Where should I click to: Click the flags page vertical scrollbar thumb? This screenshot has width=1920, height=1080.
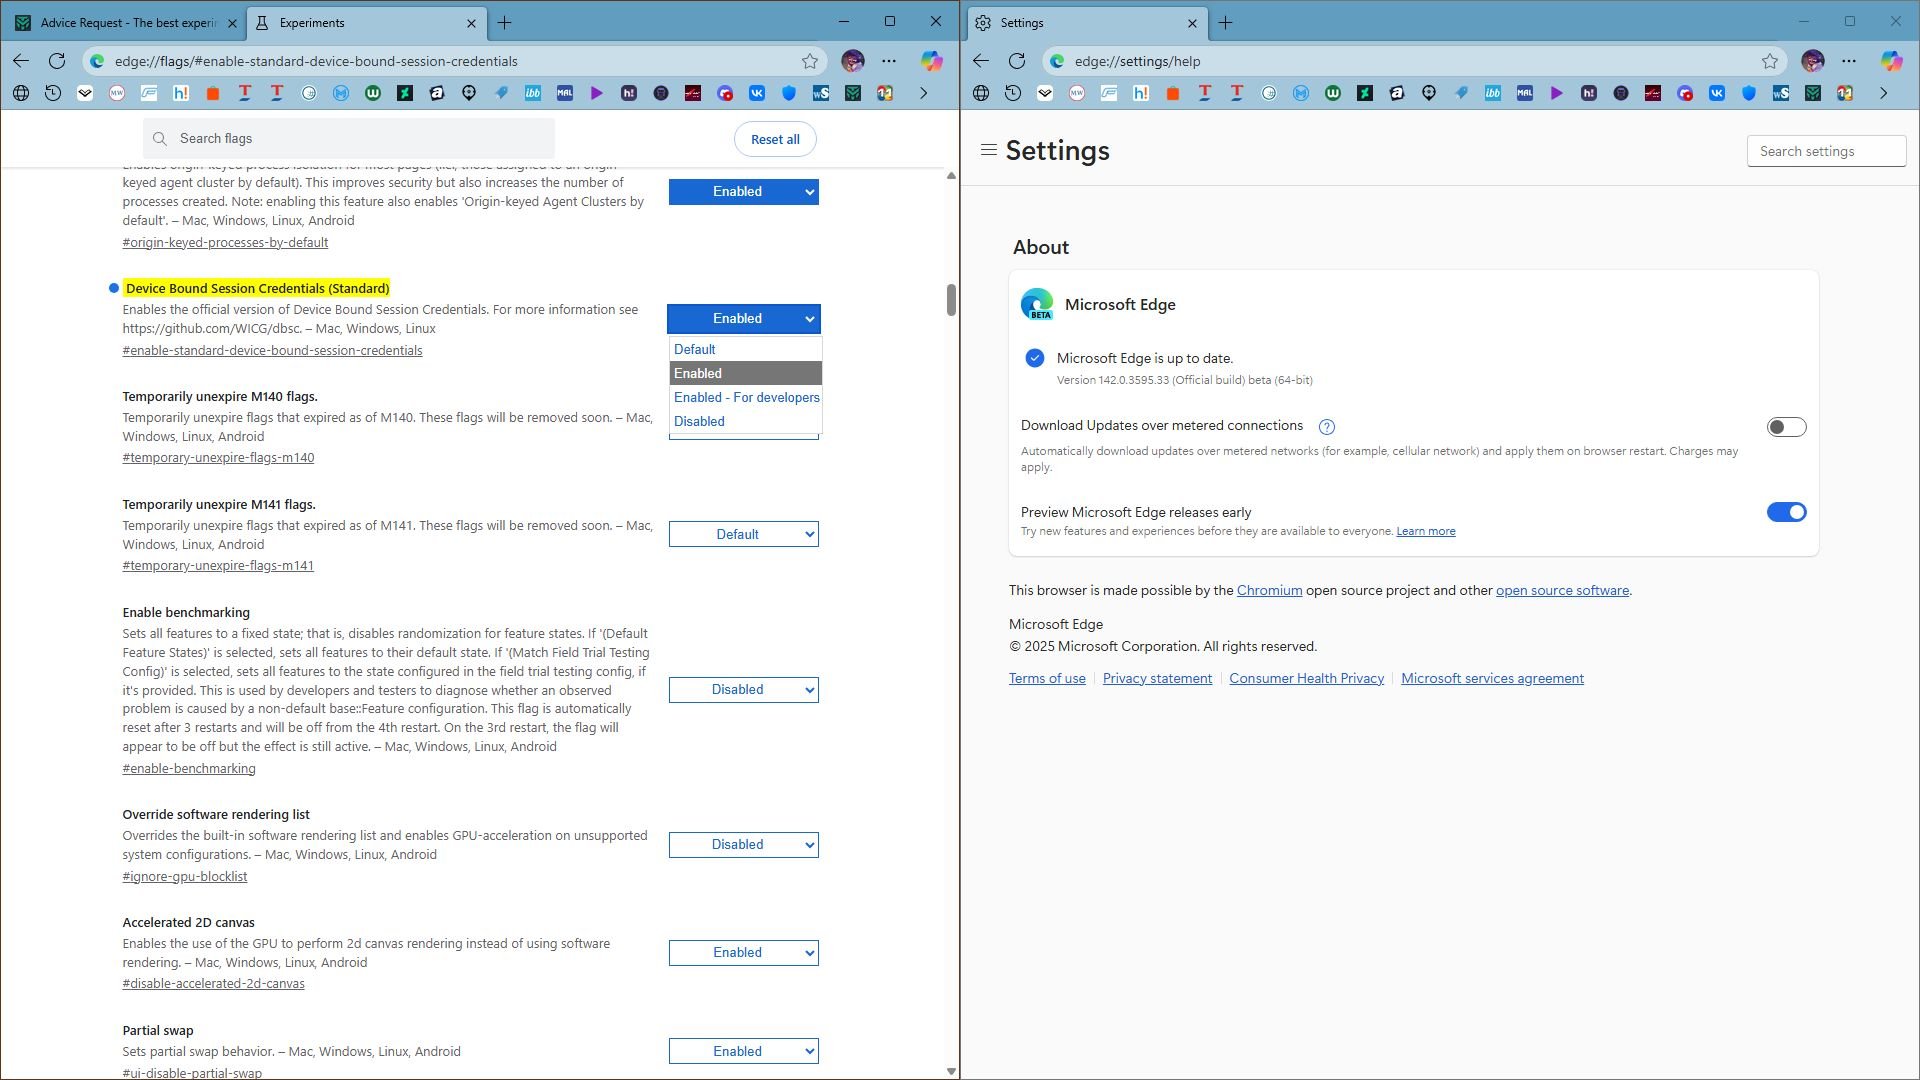(x=951, y=299)
